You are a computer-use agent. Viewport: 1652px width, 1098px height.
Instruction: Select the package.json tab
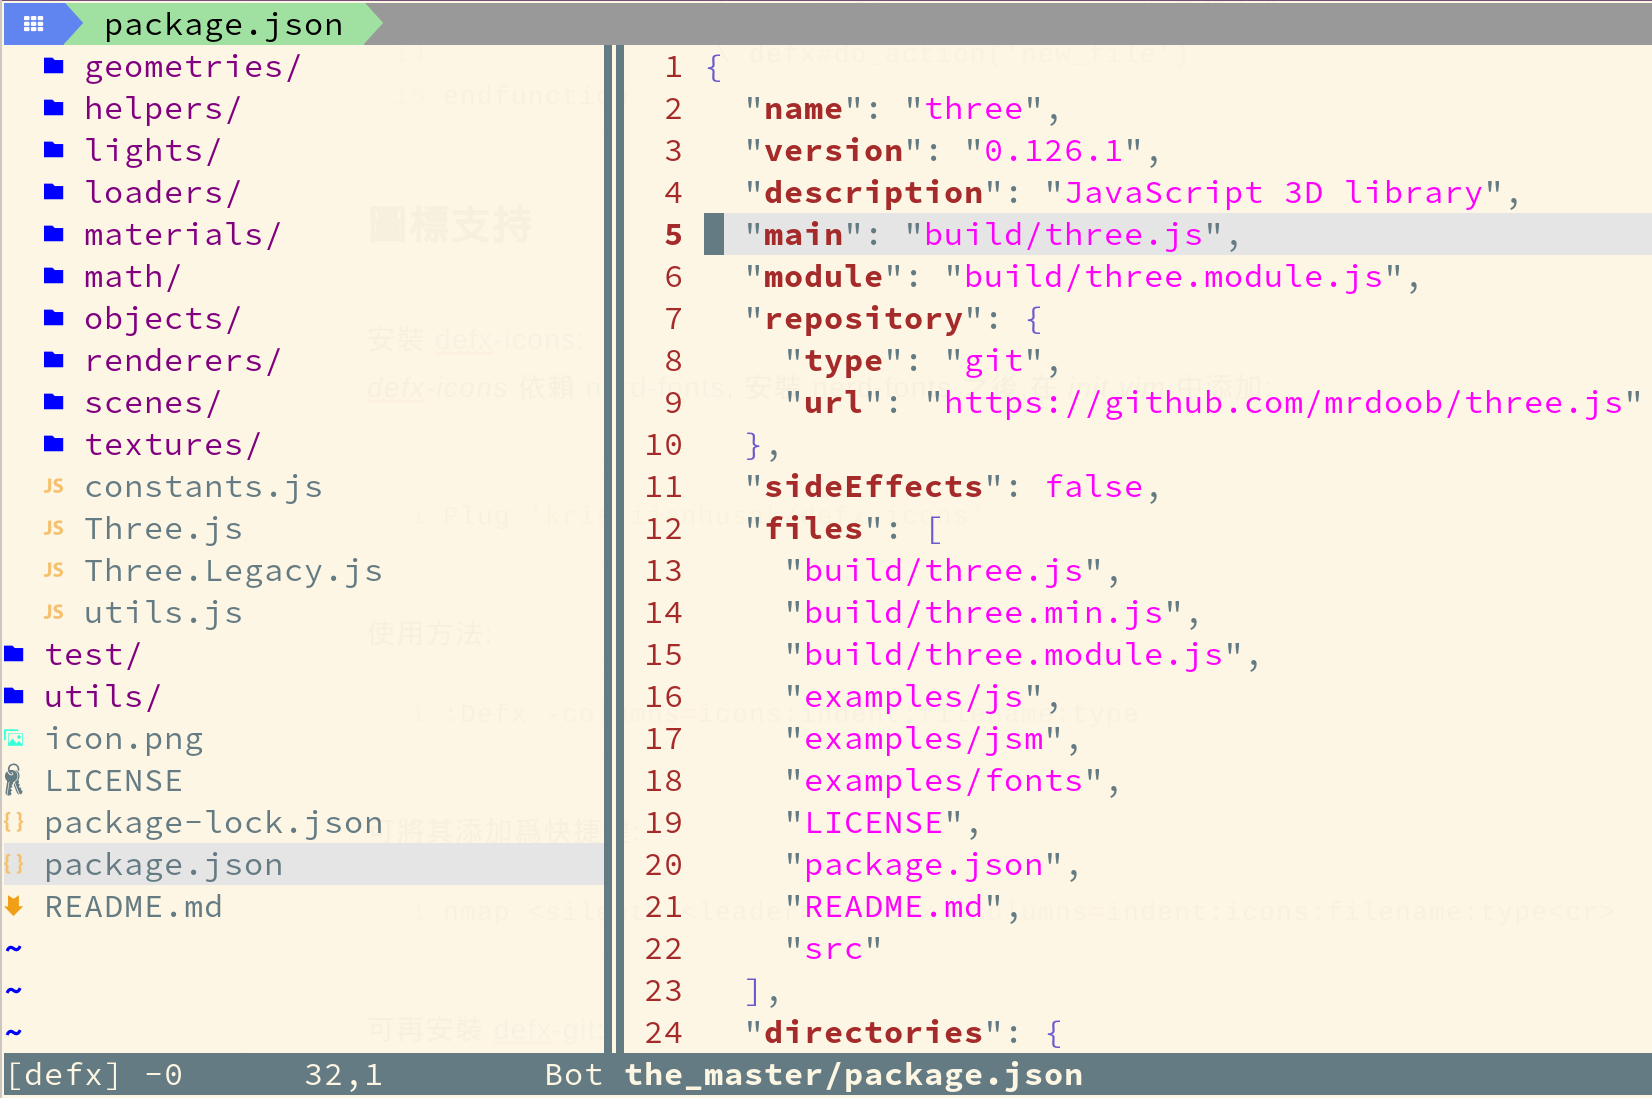pyautogui.click(x=223, y=24)
